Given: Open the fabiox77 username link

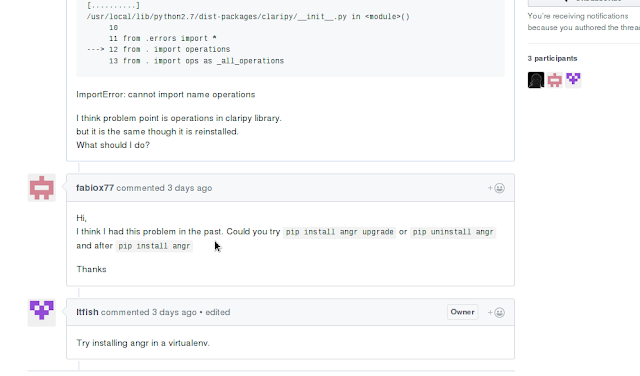Looking at the screenshot, I should [95, 188].
